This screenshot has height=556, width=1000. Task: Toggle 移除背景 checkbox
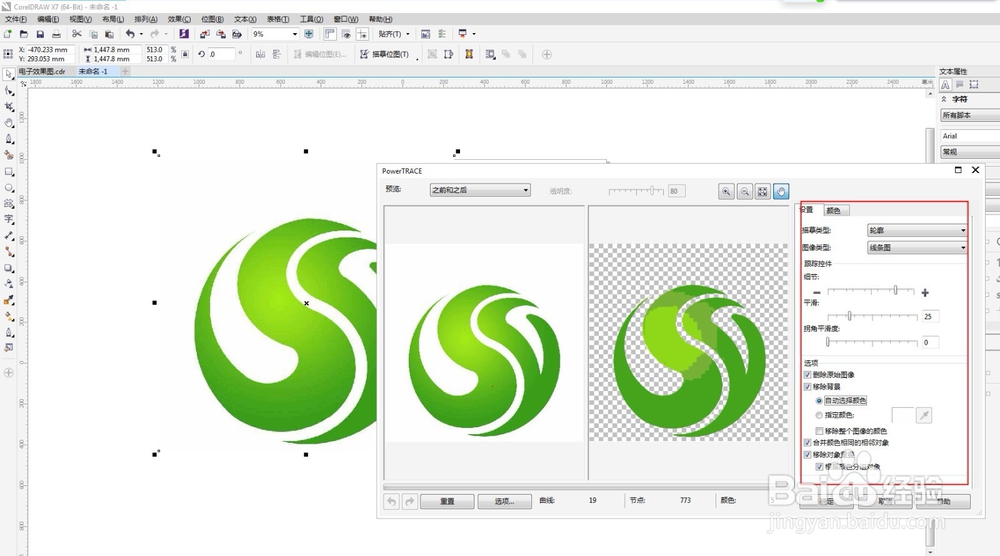807,387
